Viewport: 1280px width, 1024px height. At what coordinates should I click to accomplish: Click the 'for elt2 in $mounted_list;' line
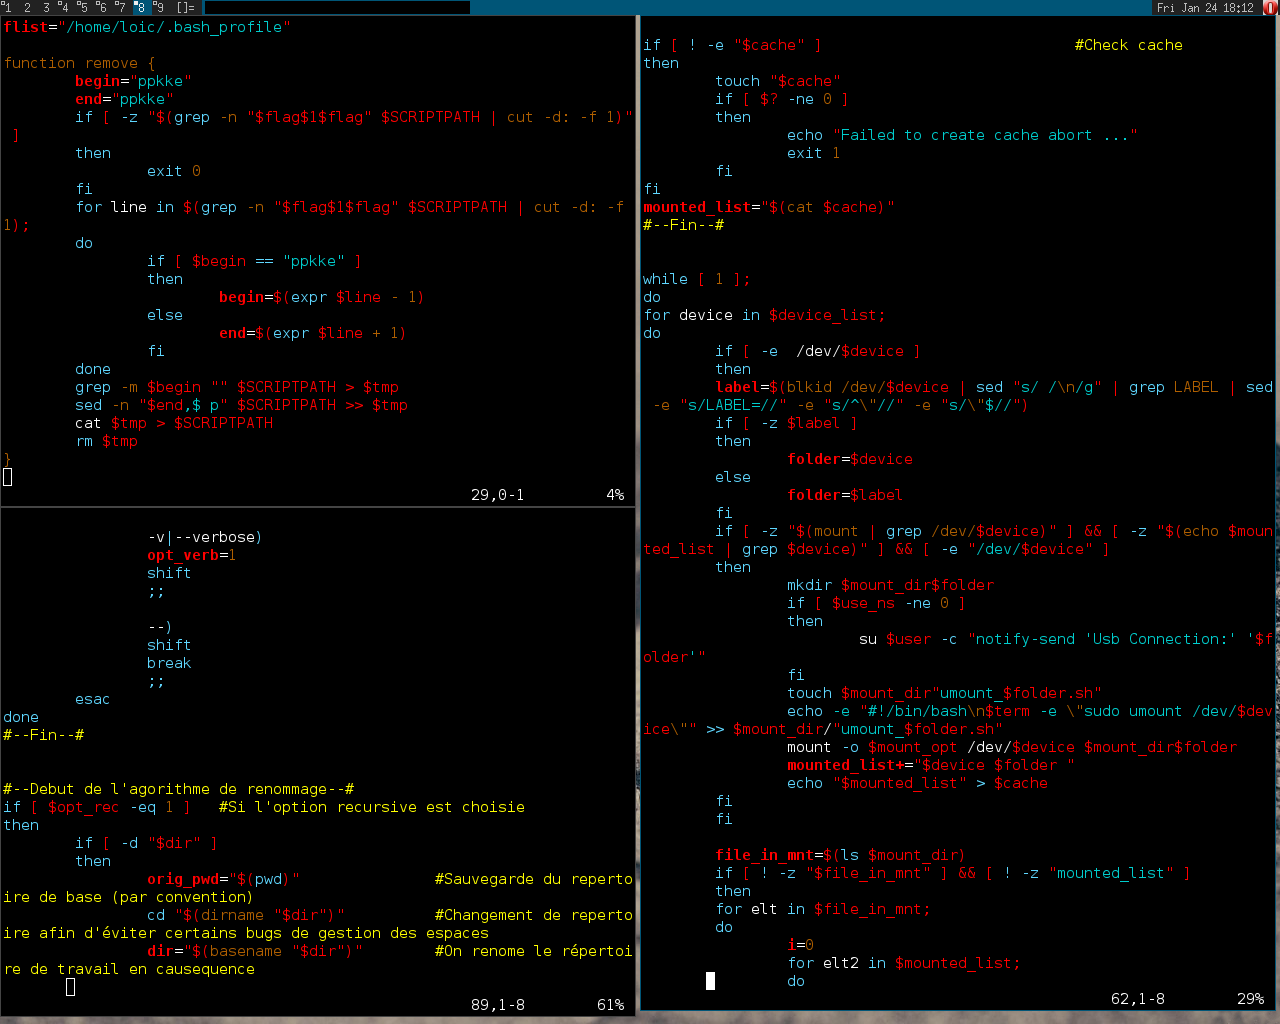pos(904,963)
